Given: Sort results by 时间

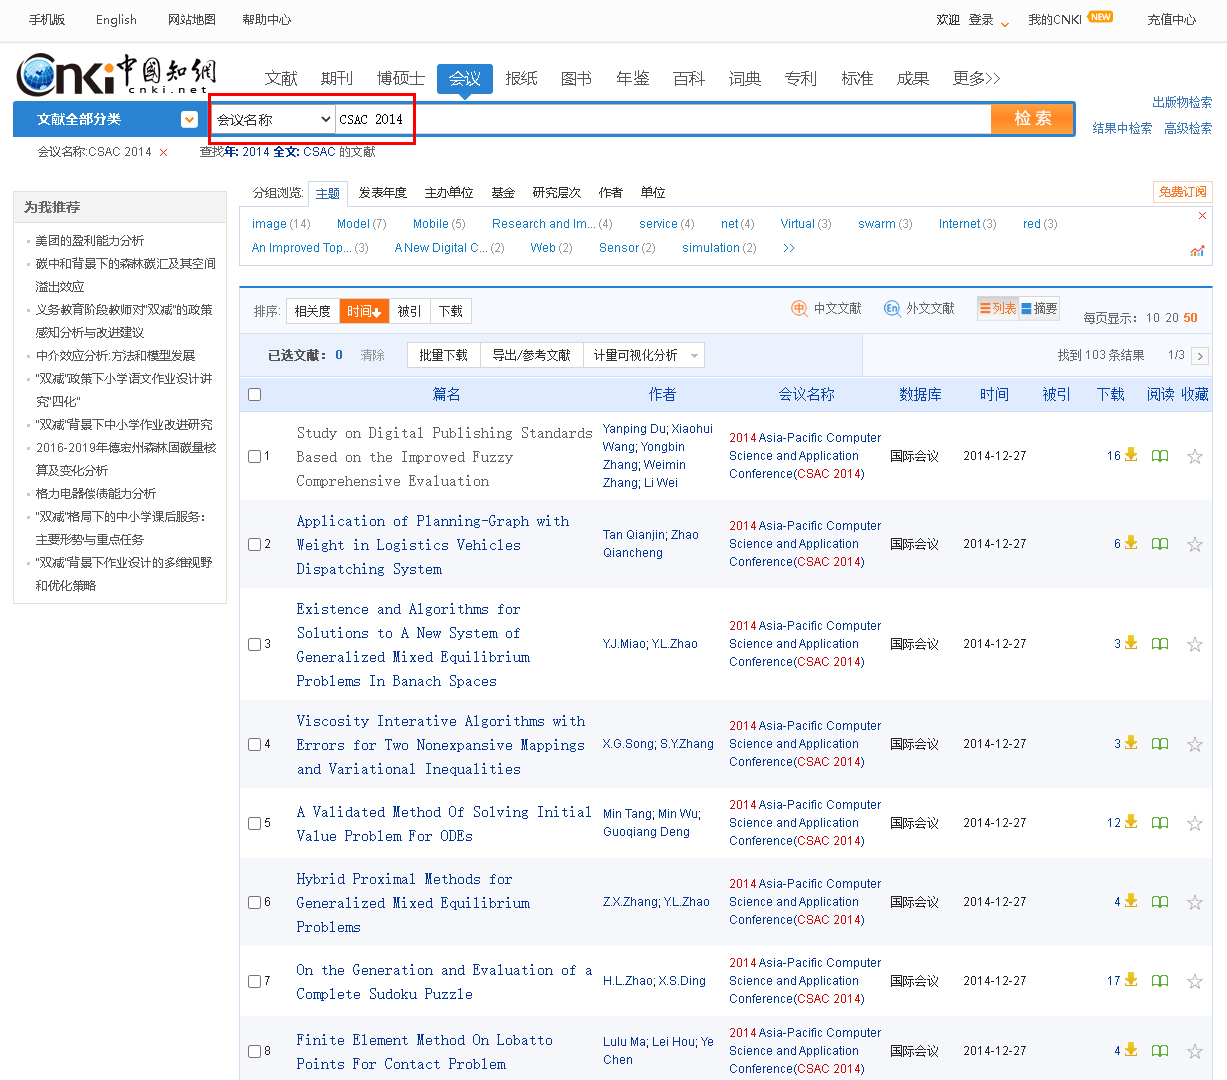Looking at the screenshot, I should click(x=364, y=311).
